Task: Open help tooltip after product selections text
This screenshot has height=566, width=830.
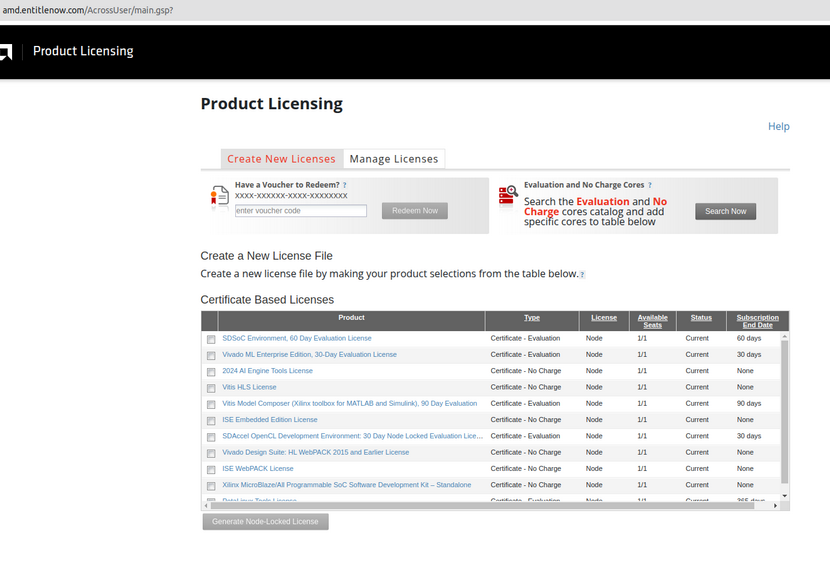Action: (x=582, y=274)
